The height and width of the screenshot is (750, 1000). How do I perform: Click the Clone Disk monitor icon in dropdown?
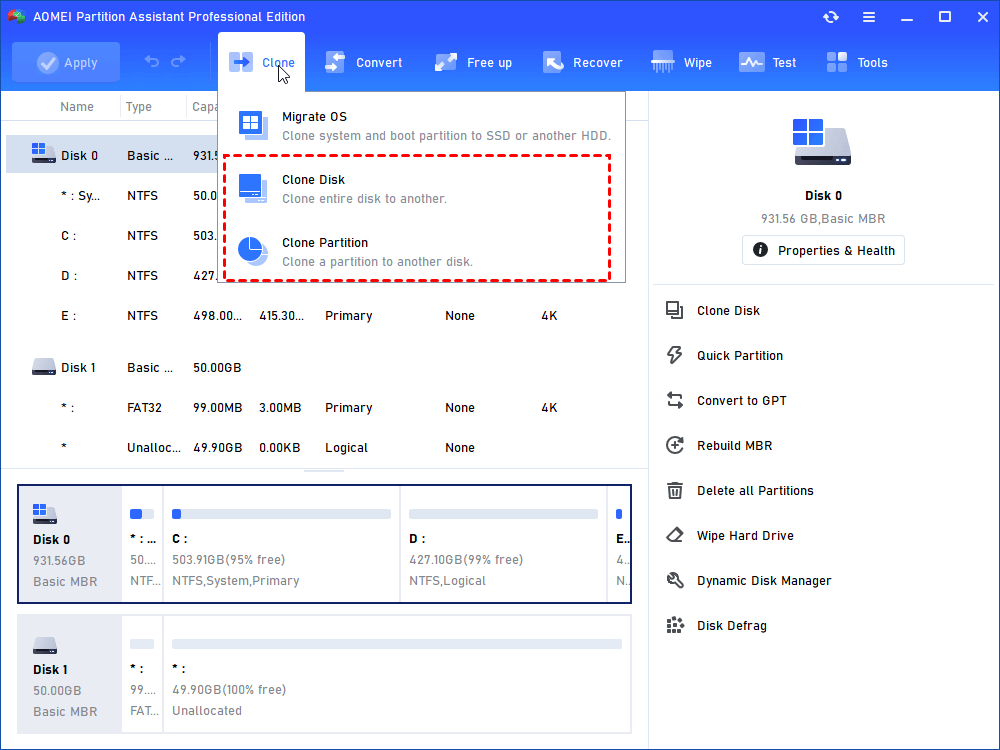[253, 188]
